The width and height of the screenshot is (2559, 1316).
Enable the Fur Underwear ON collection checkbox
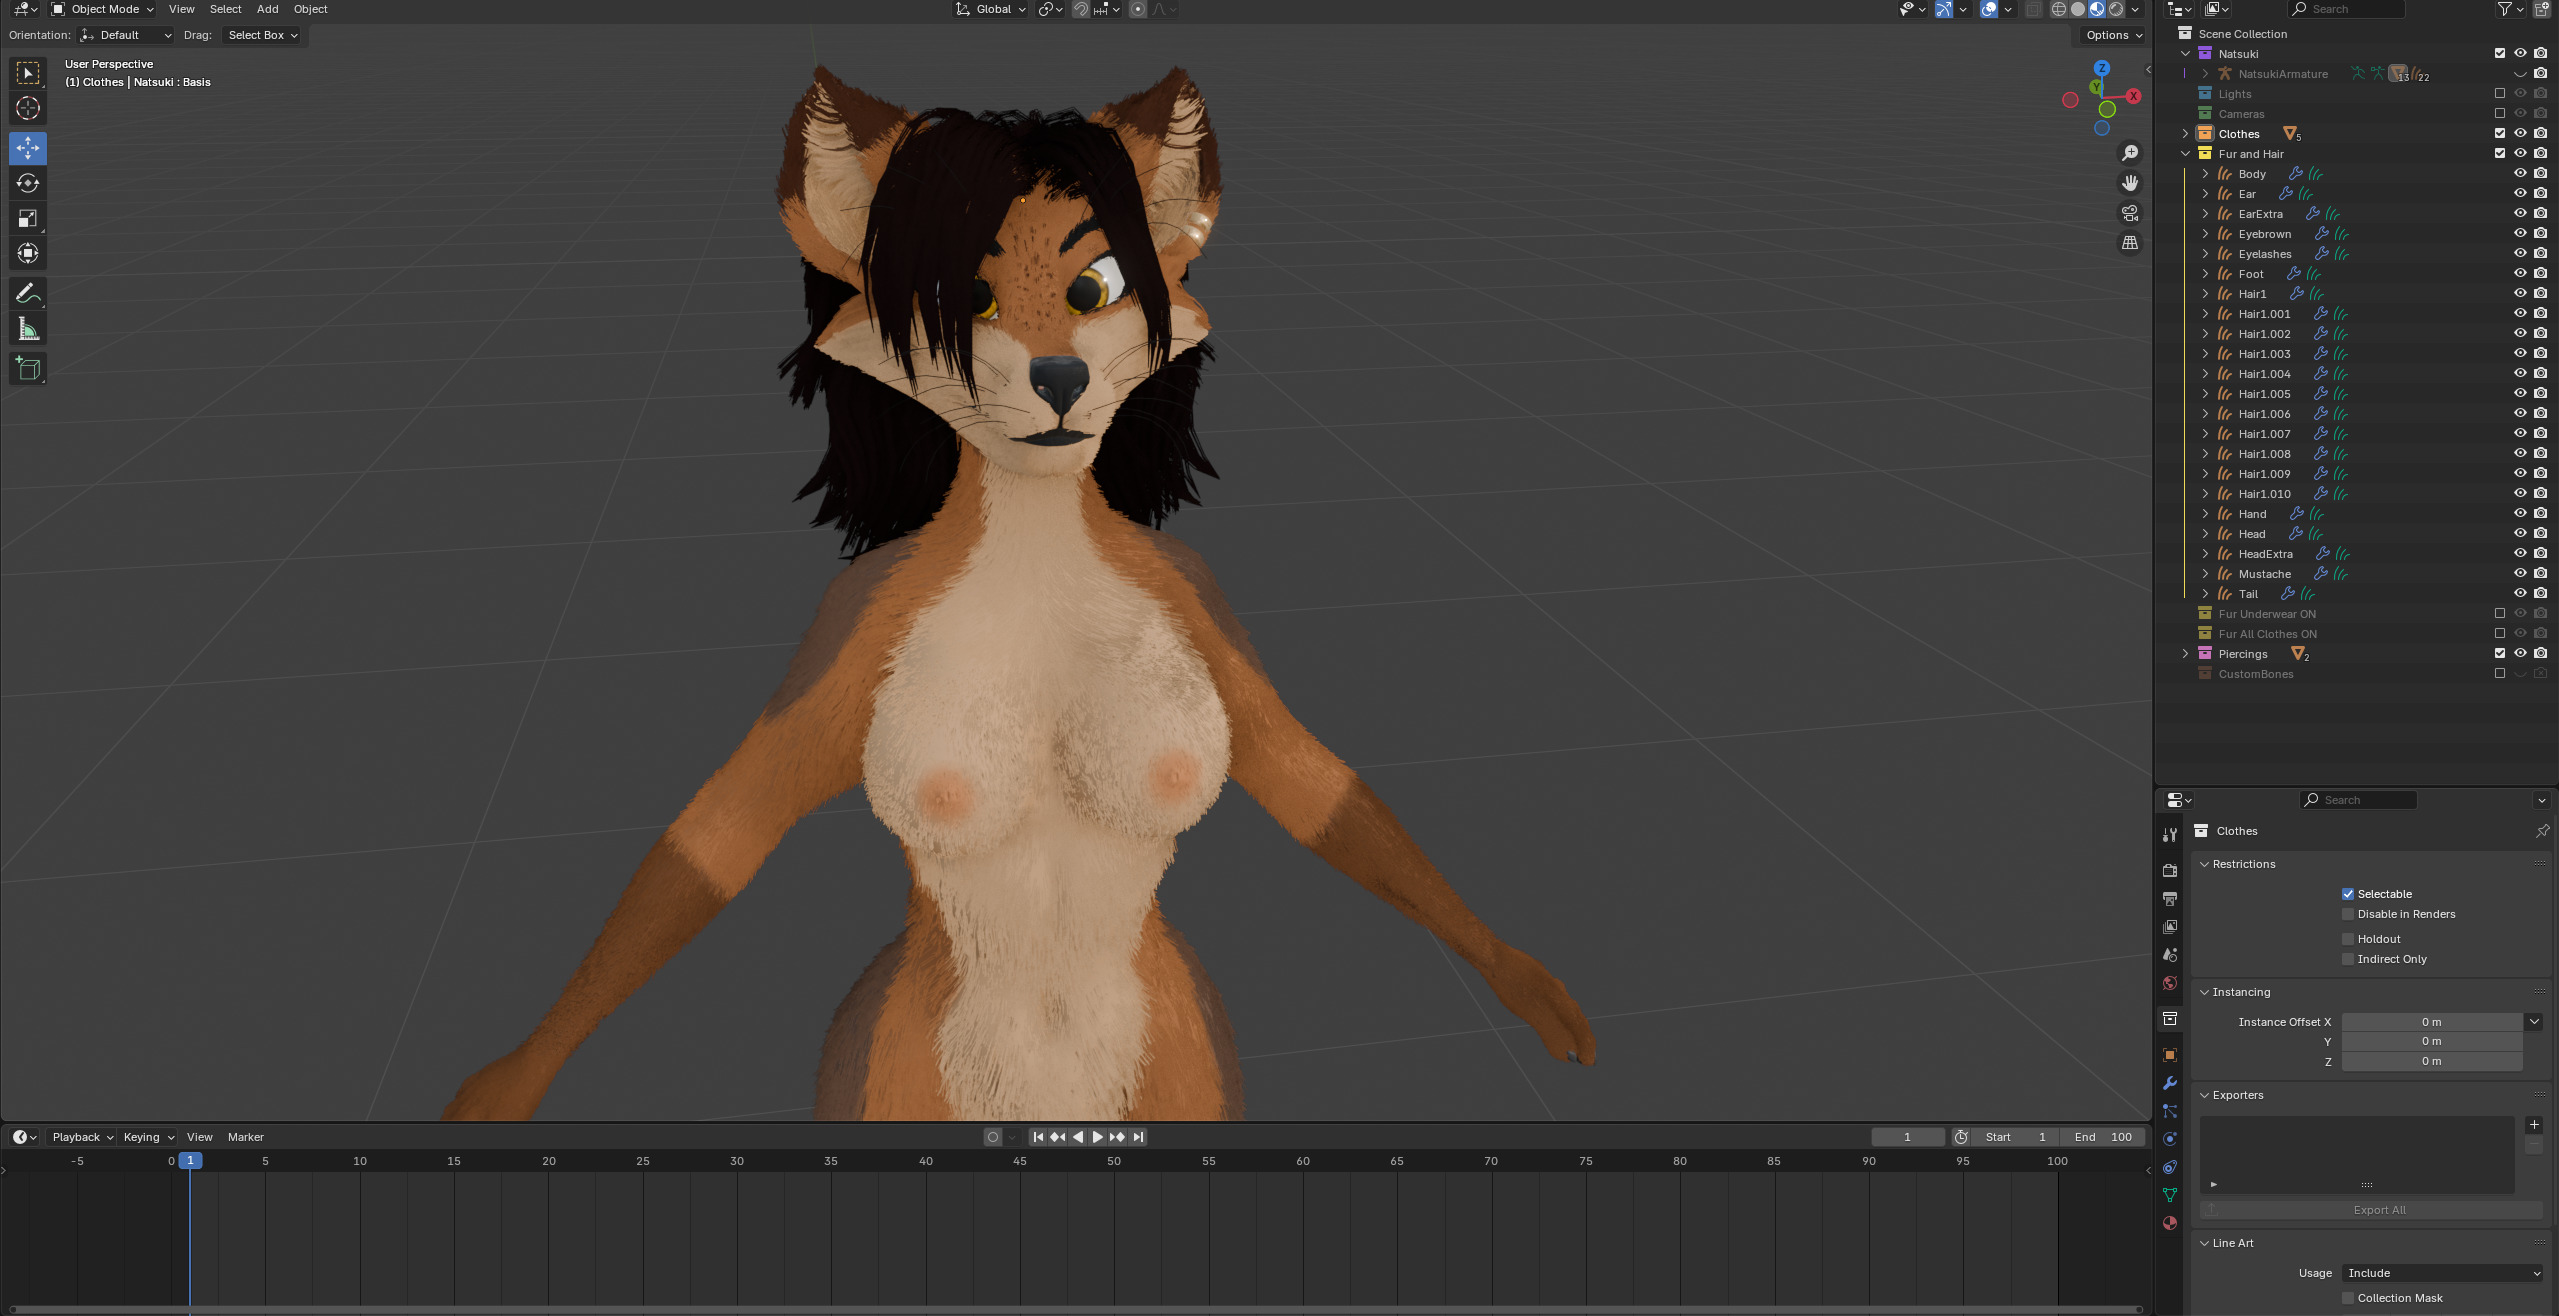[2500, 613]
